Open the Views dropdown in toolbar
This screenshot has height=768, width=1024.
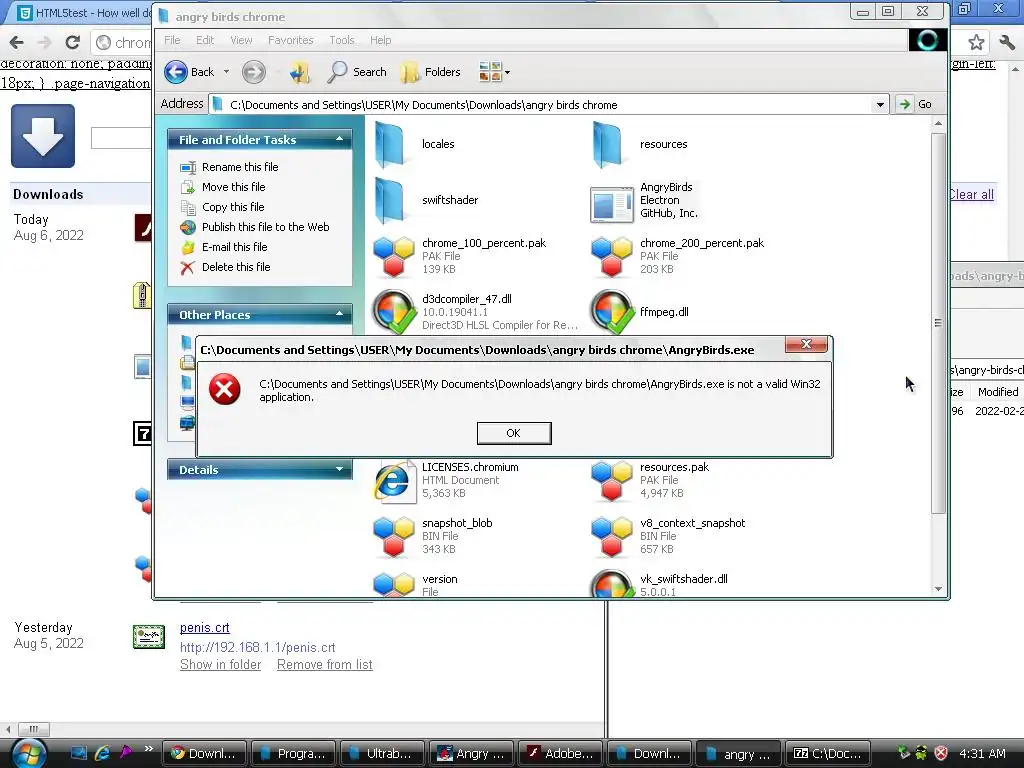click(x=494, y=72)
